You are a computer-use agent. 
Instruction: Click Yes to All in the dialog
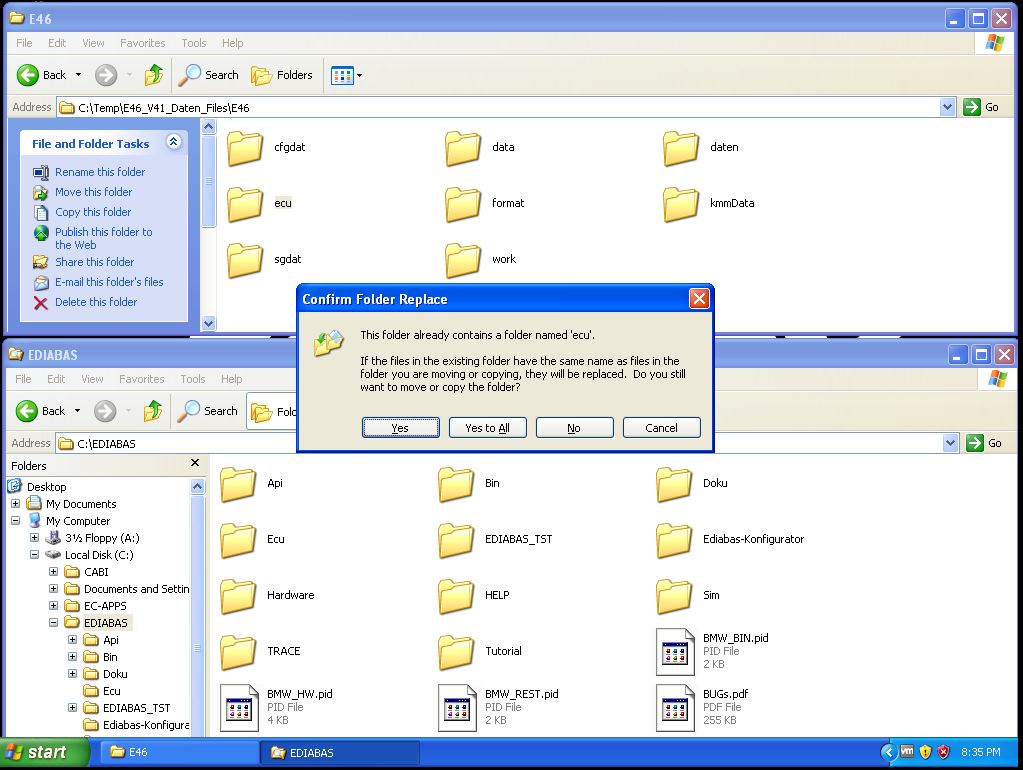(x=487, y=428)
